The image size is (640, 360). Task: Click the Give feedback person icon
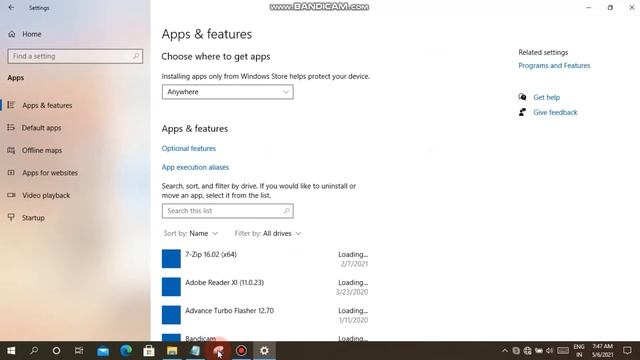[x=522, y=112]
